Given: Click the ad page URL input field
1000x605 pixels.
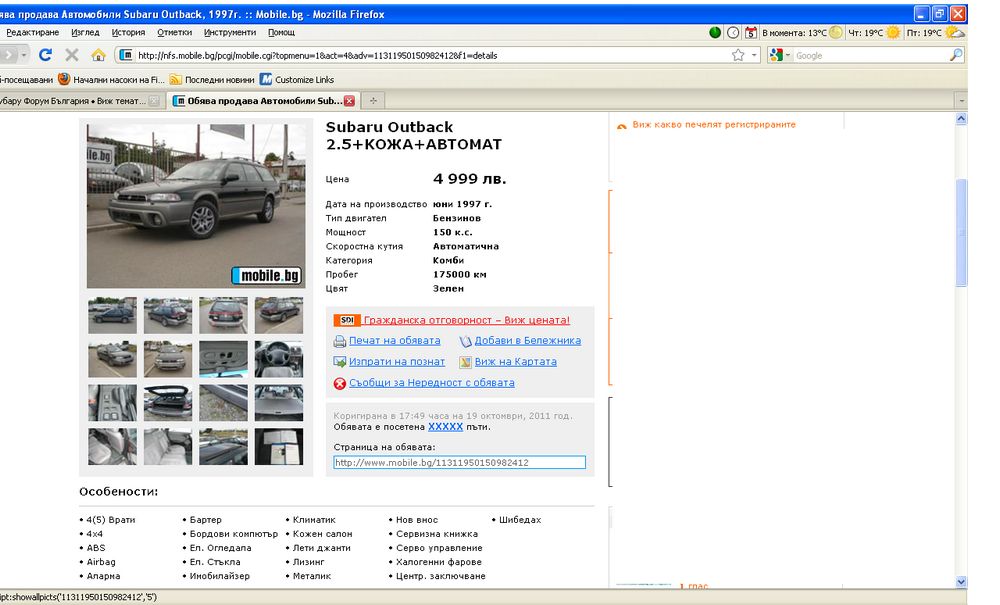Looking at the screenshot, I should click(x=459, y=462).
